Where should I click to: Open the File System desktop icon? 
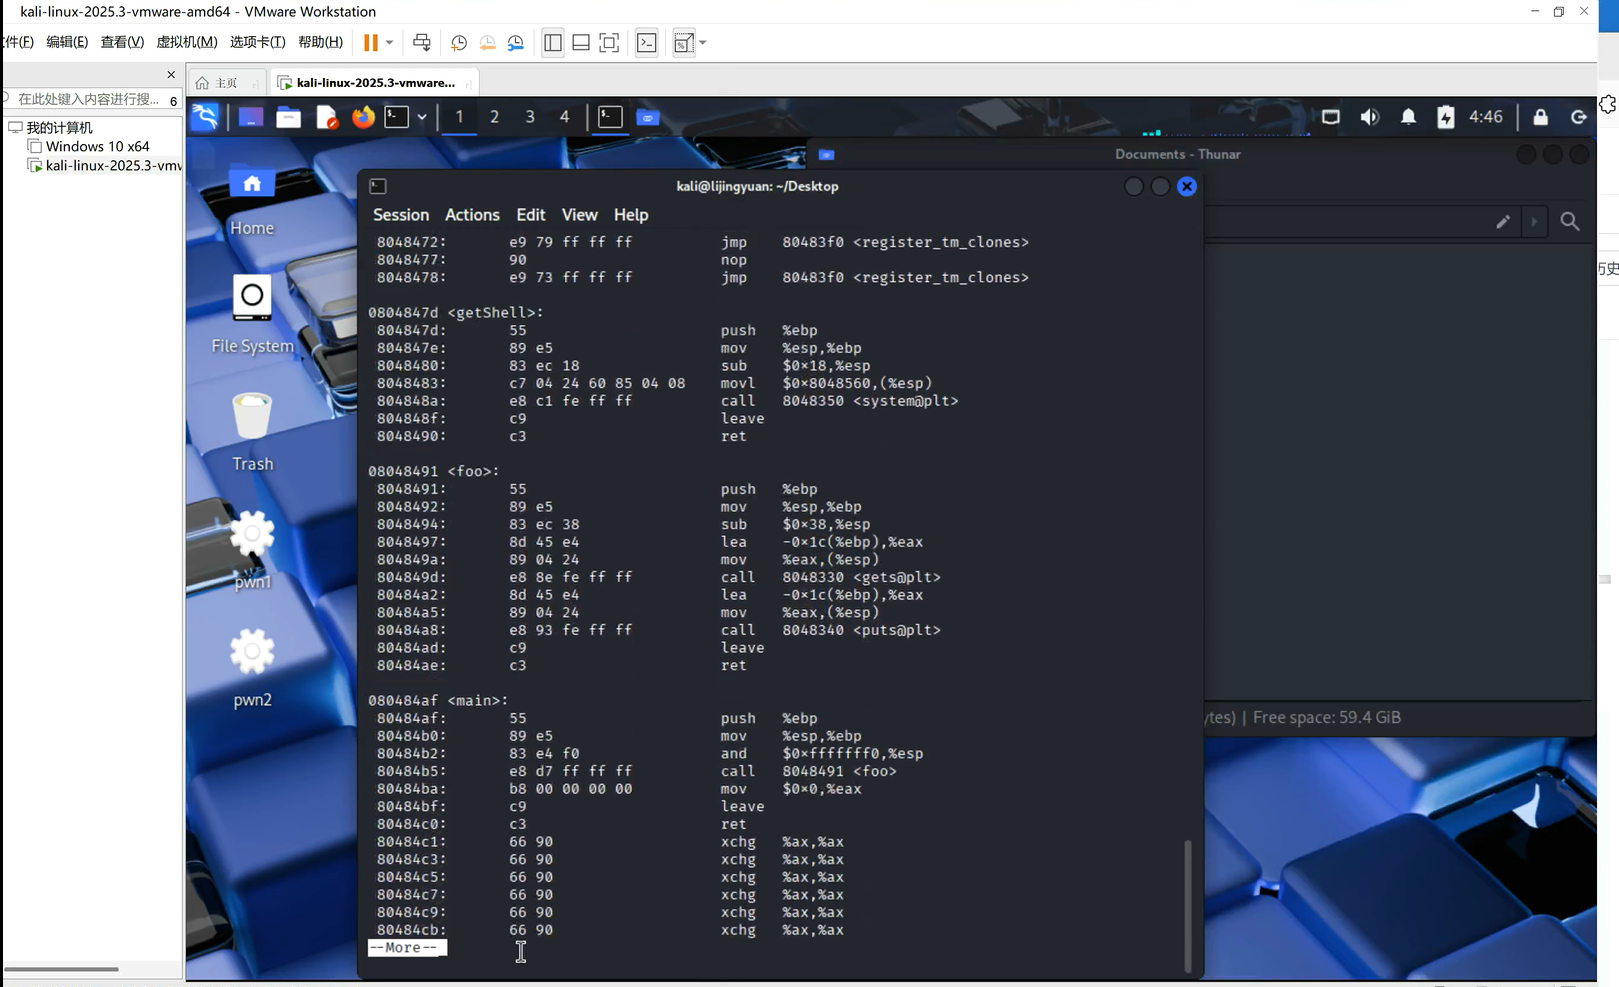[252, 315]
